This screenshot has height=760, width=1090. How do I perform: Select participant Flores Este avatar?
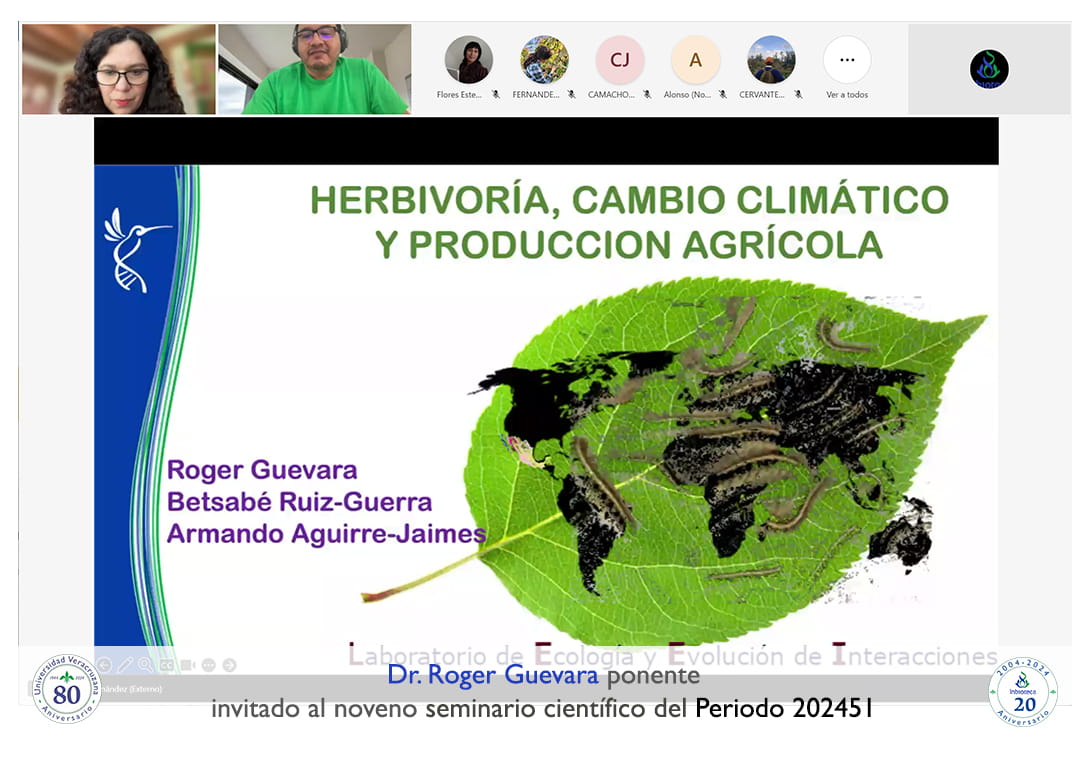(x=468, y=60)
